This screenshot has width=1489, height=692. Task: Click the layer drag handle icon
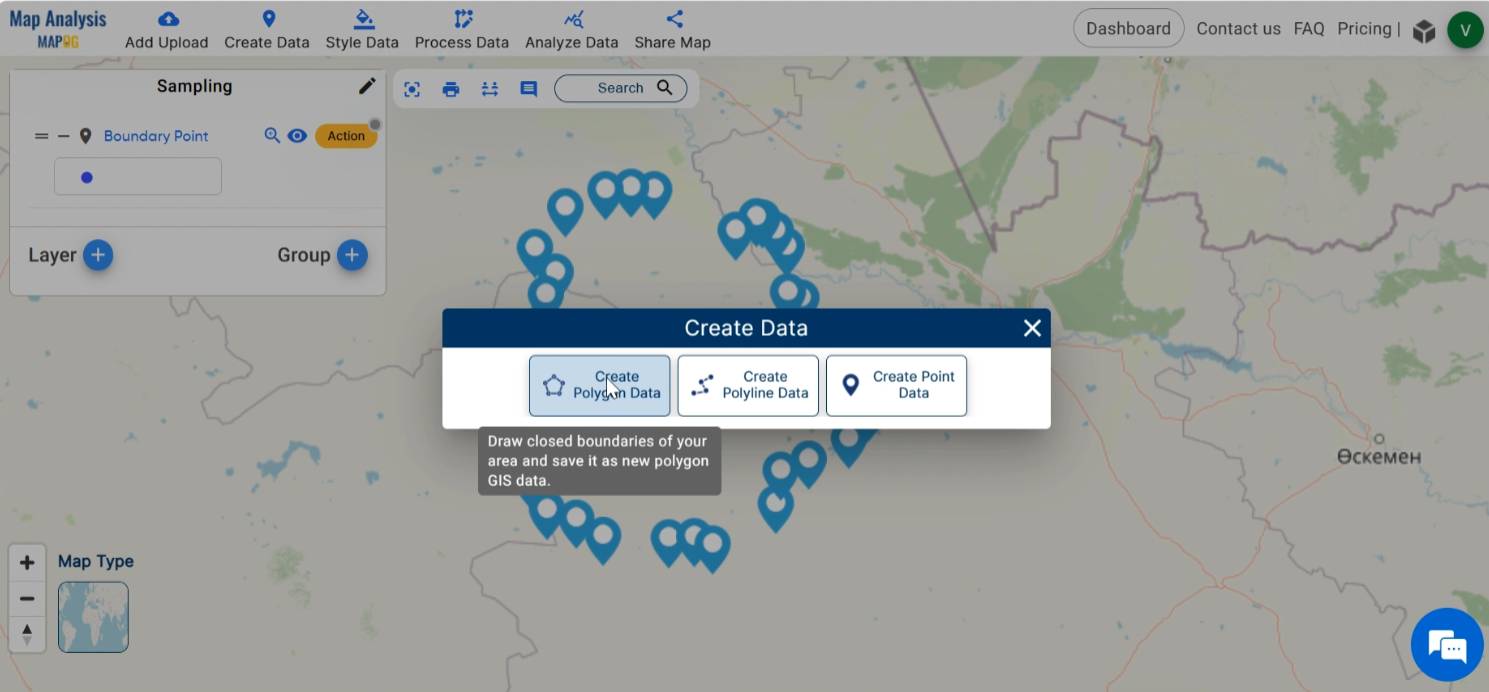41,136
